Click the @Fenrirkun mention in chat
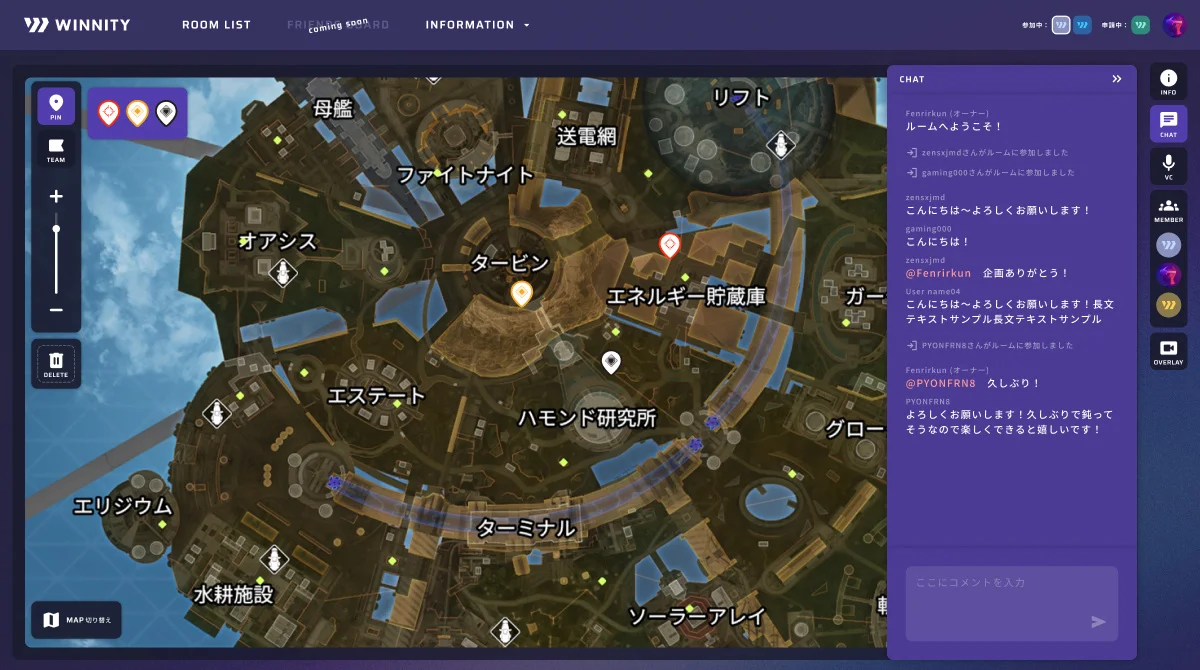The image size is (1200, 670). coord(938,273)
